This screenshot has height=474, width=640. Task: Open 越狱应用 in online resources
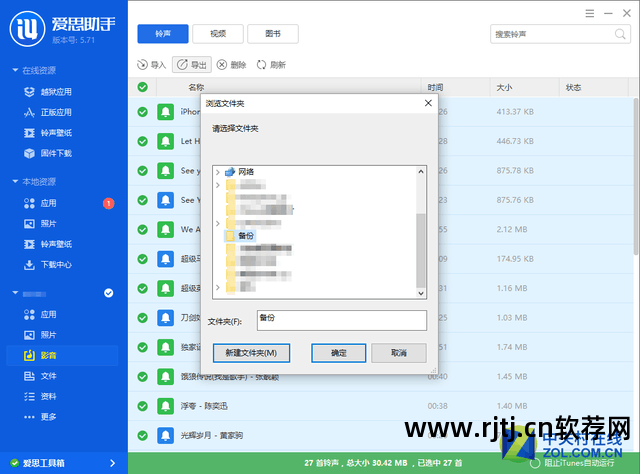48,92
